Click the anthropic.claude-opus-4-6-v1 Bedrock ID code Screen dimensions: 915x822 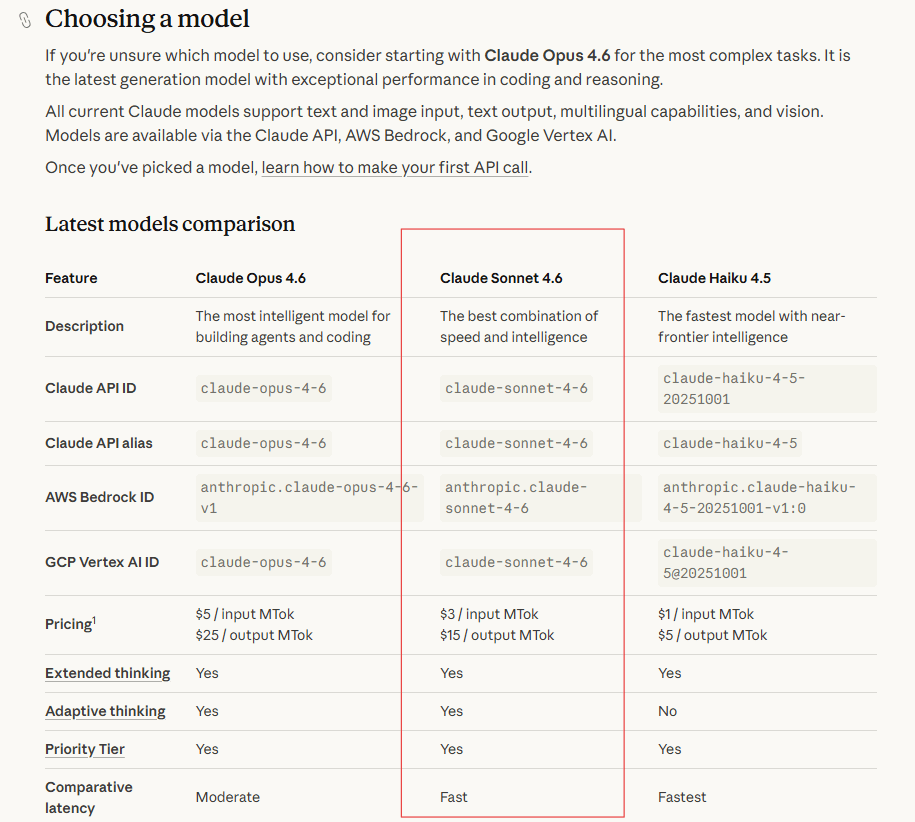click(x=309, y=498)
